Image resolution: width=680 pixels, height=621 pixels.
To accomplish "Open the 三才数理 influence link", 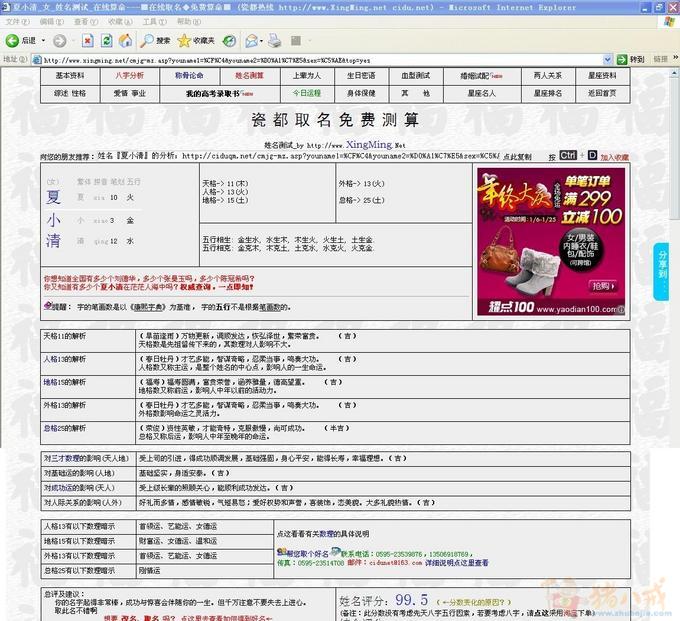I will pos(65,458).
